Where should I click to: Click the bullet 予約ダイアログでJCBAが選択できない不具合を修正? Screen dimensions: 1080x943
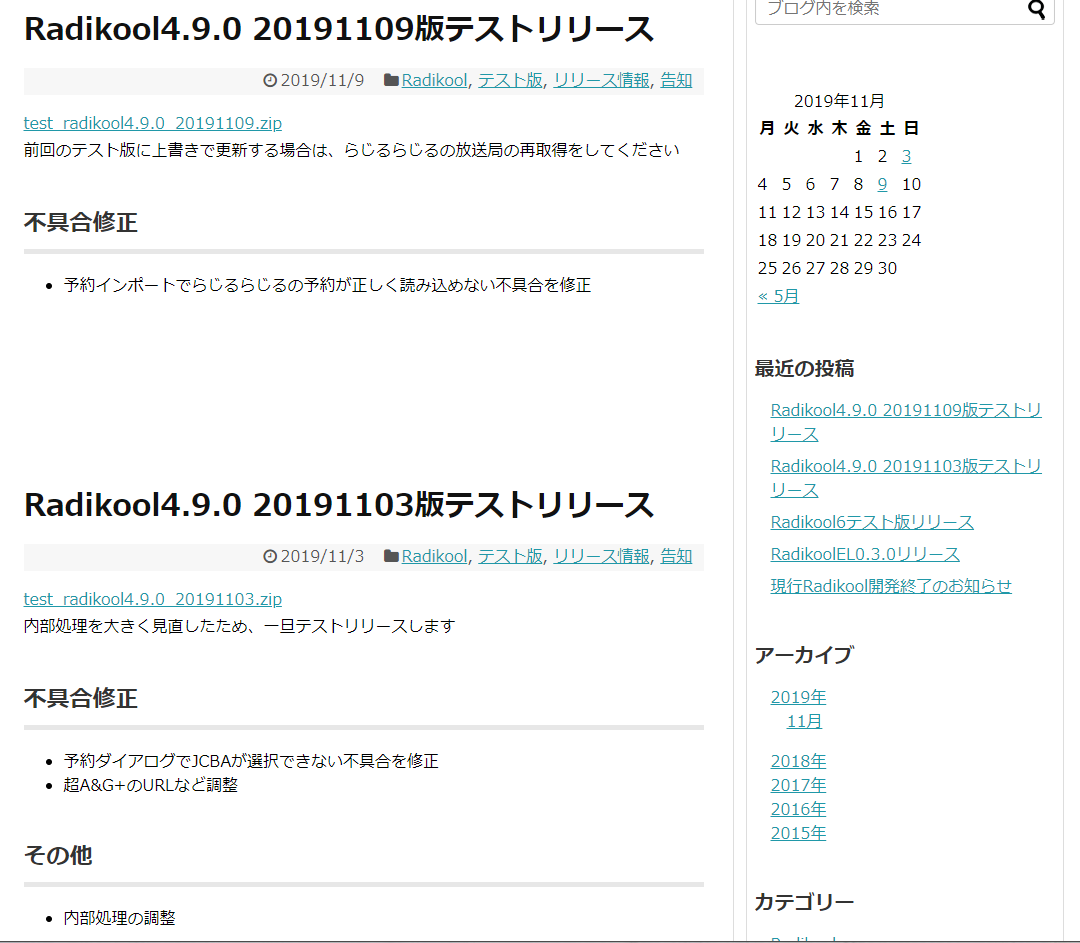click(251, 760)
